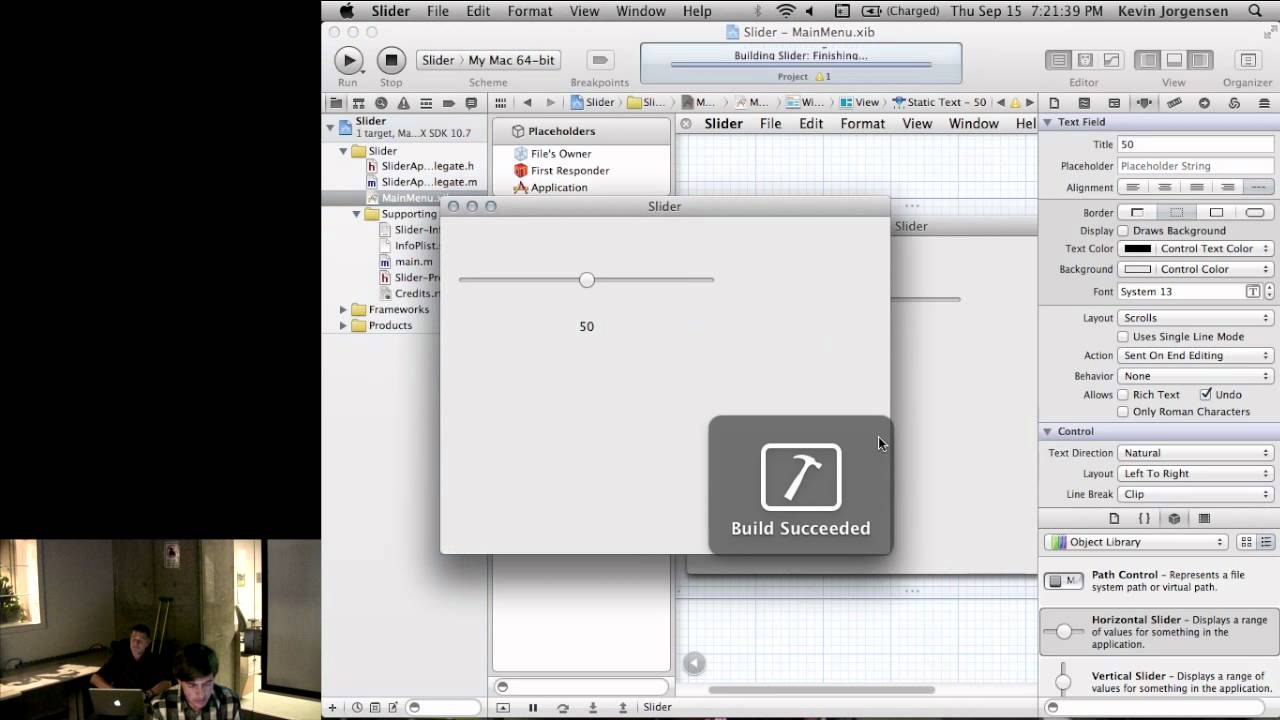The height and width of the screenshot is (720, 1280).
Task: Show the Issue navigator warning icon
Action: pos(403,103)
